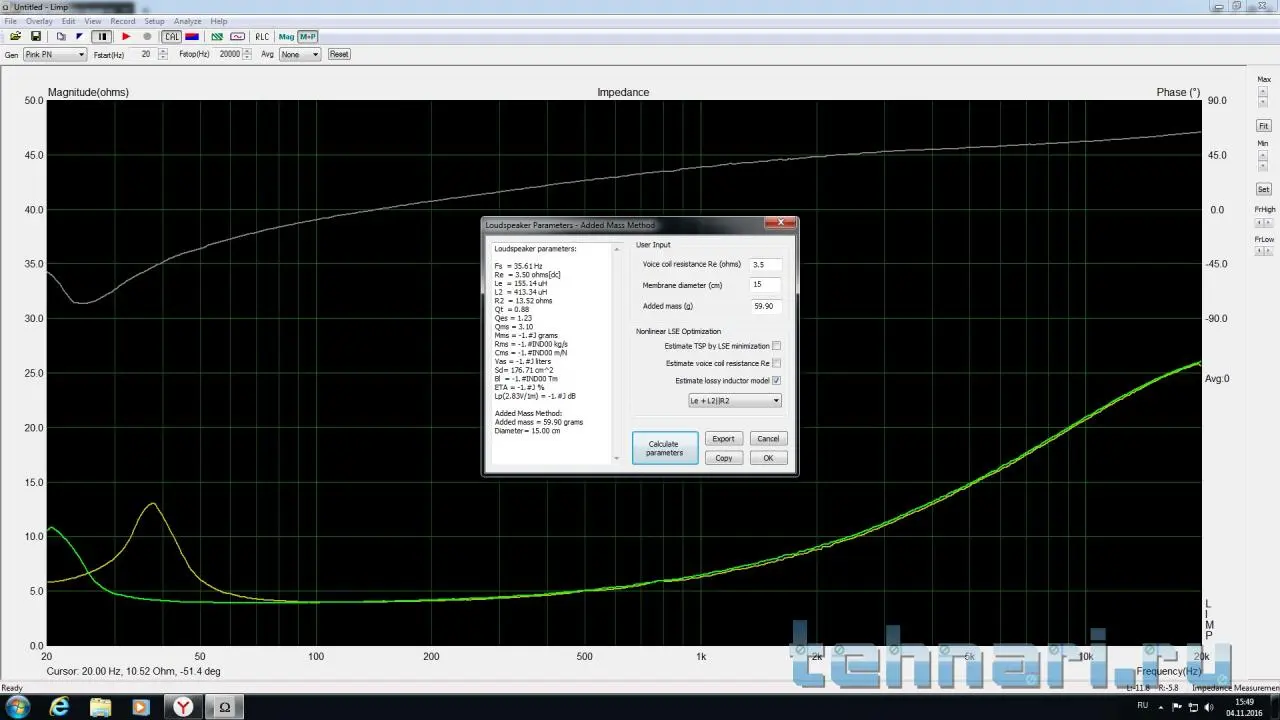Expand the Pink PN generator dropdown
Image resolution: width=1280 pixels, height=720 pixels.
coord(56,54)
